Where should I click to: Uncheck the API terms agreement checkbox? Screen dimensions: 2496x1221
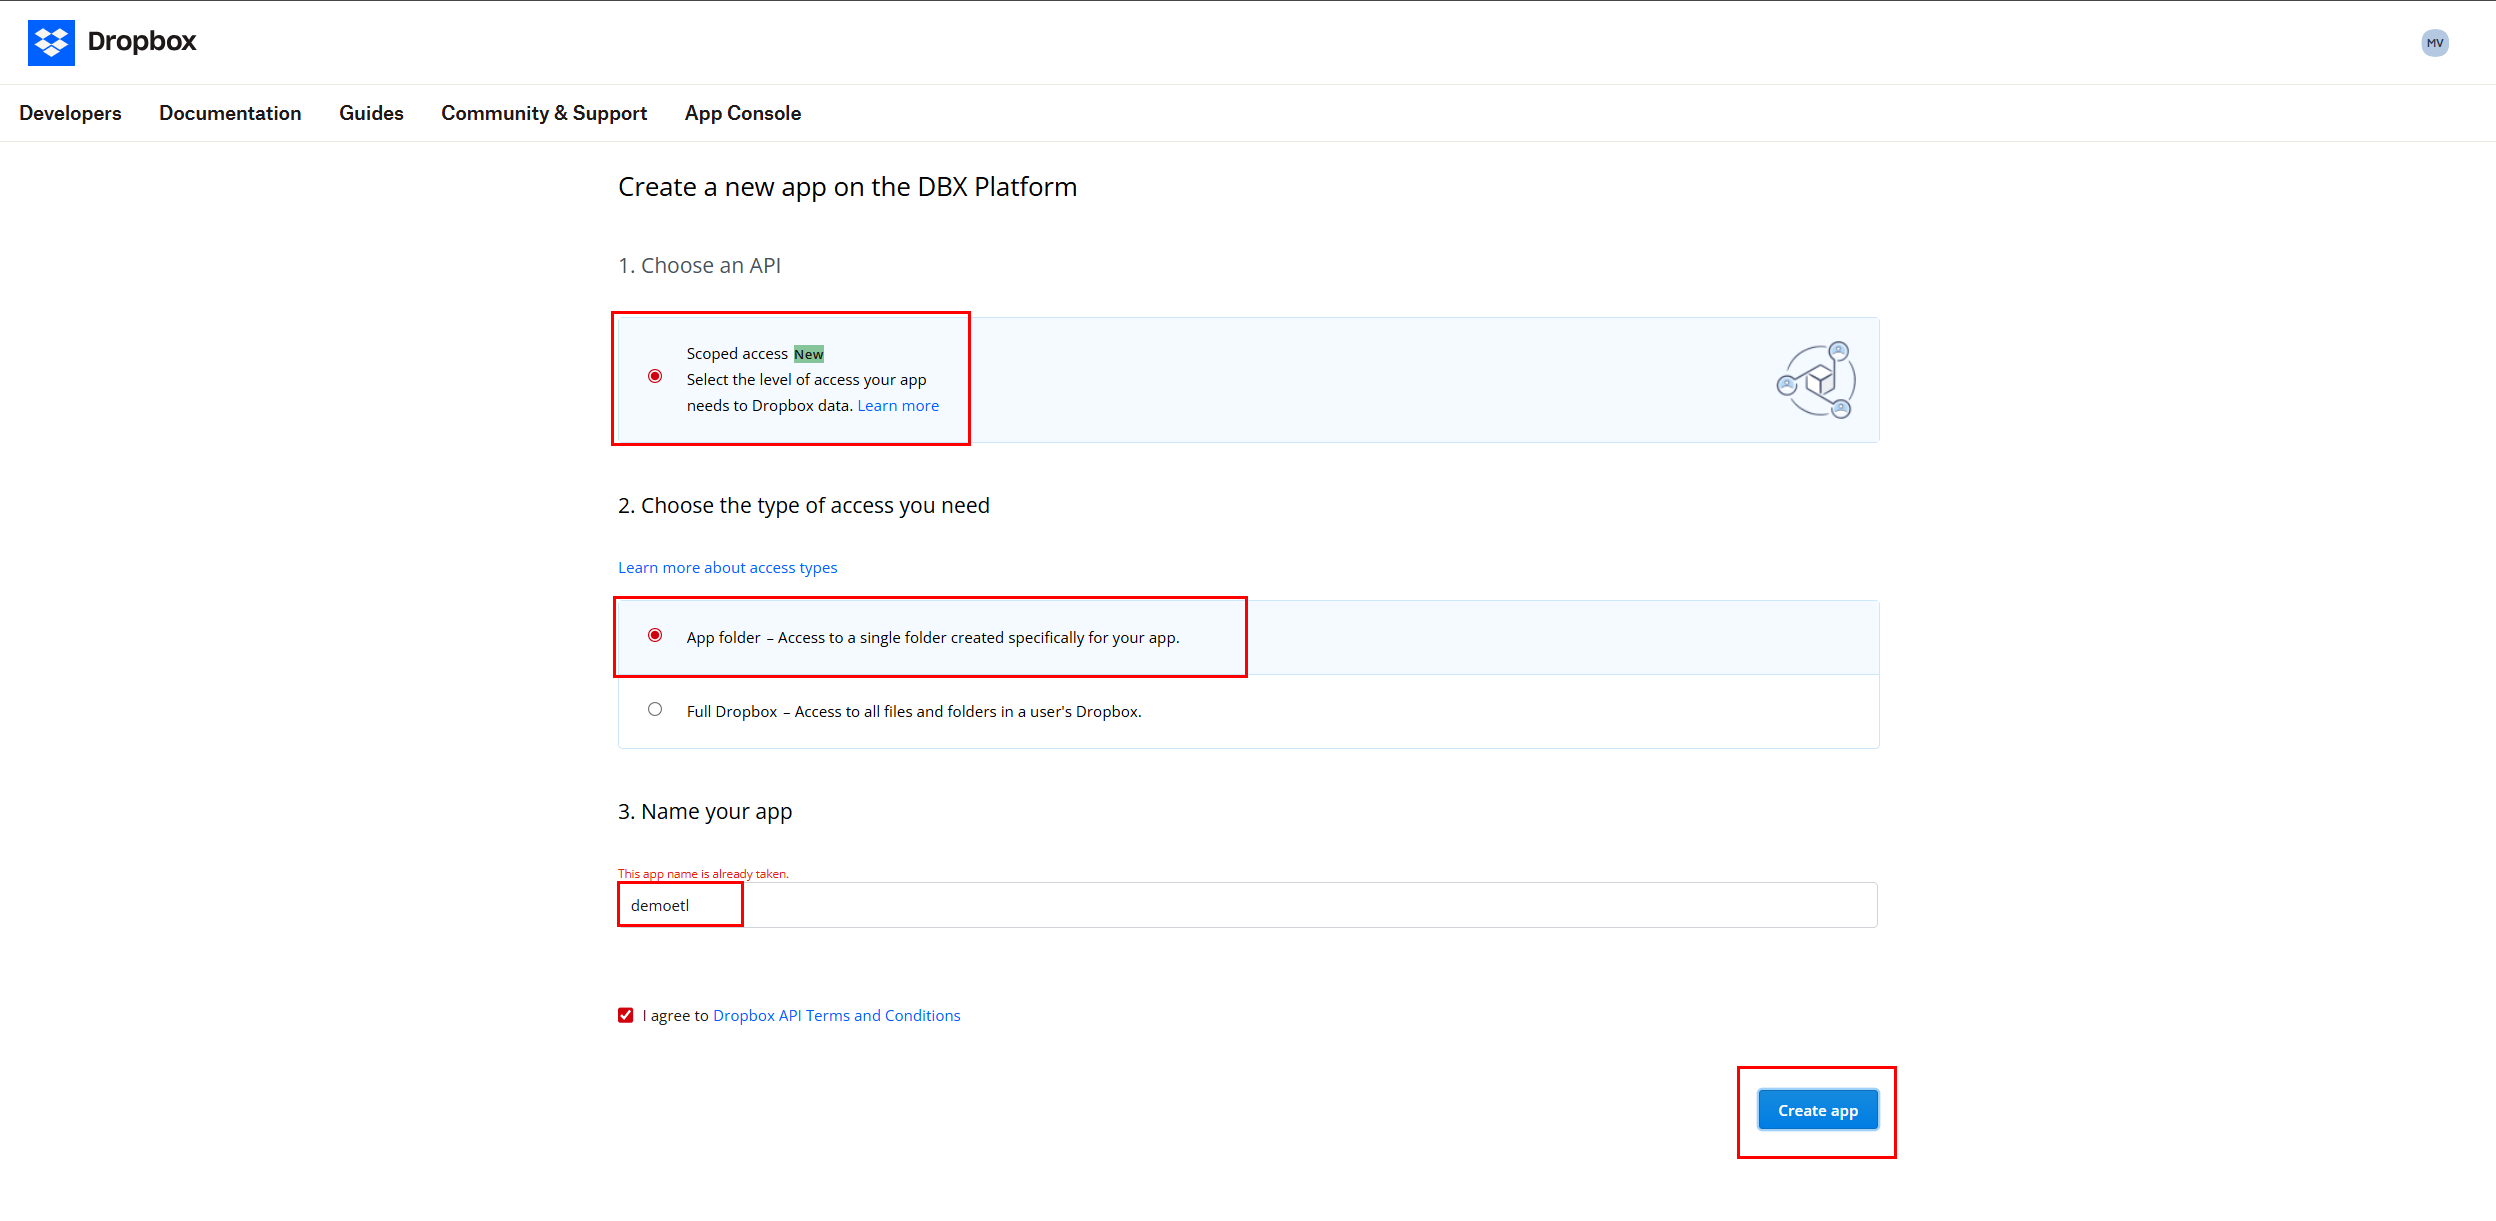click(x=627, y=1014)
